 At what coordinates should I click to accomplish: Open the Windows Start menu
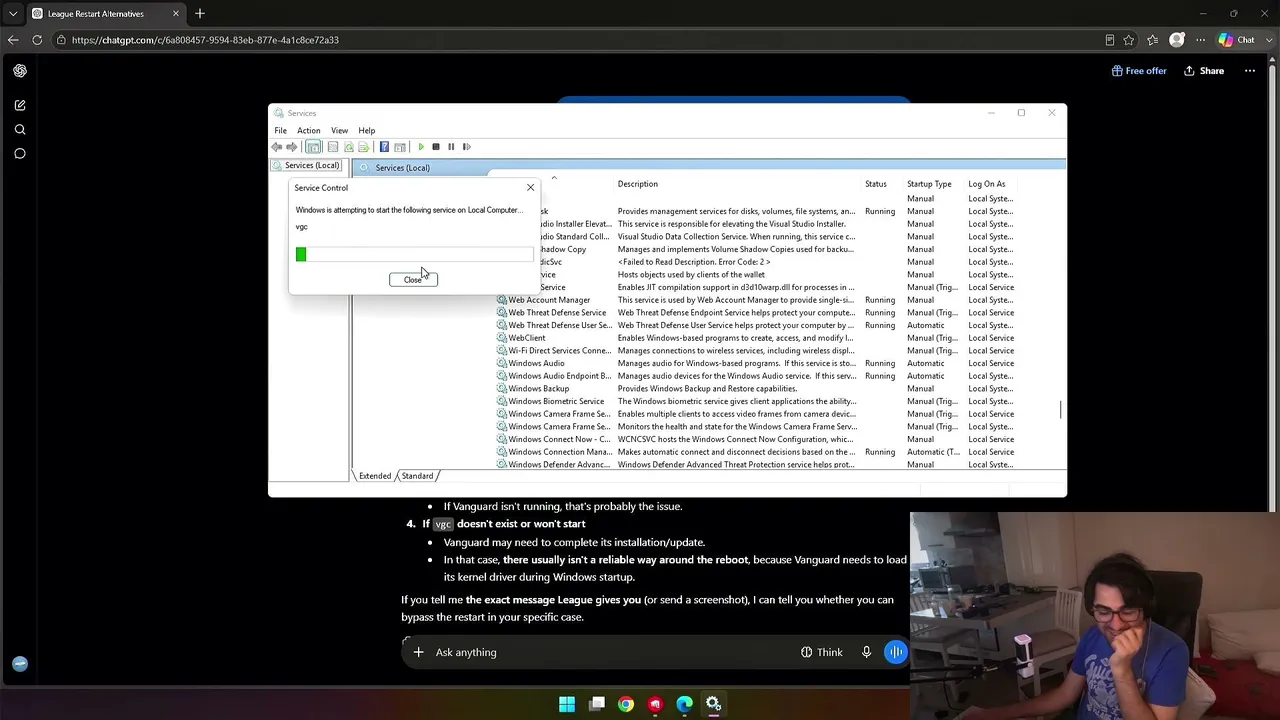(x=567, y=705)
